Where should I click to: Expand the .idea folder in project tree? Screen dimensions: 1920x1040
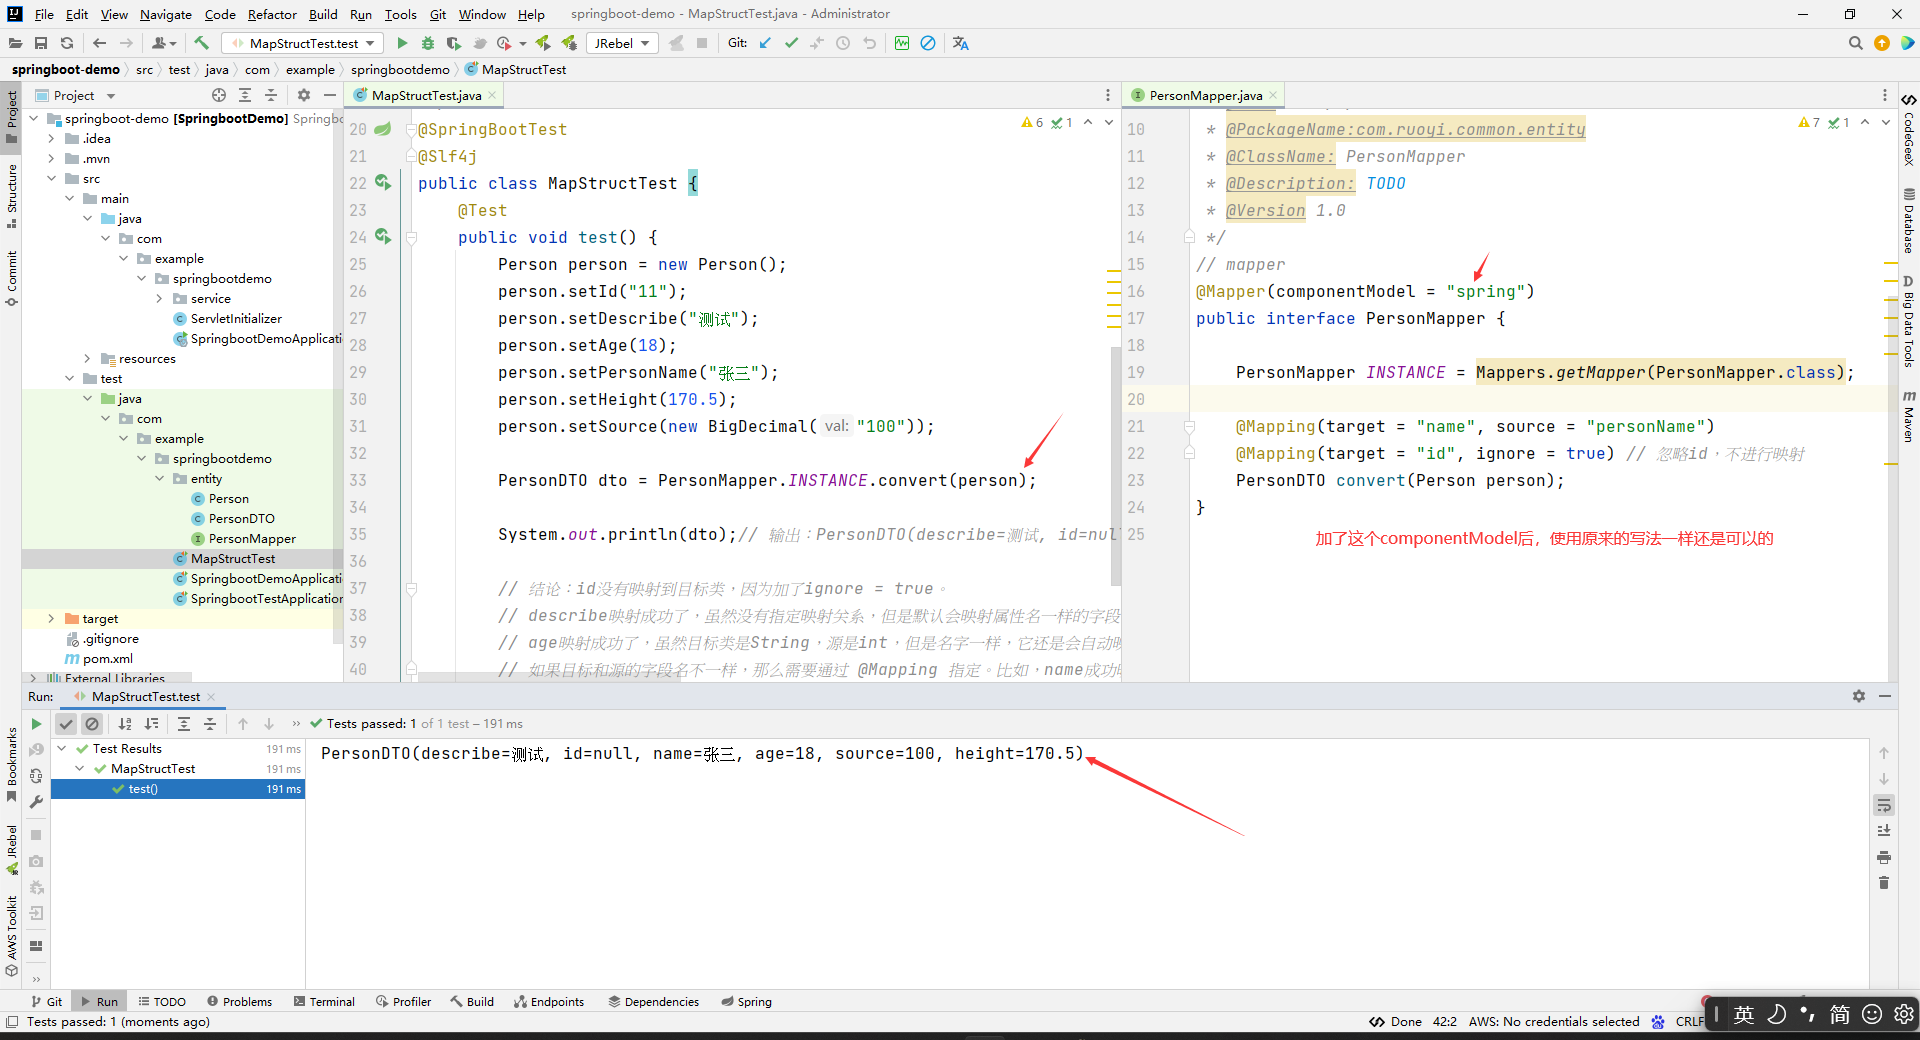pyautogui.click(x=51, y=139)
